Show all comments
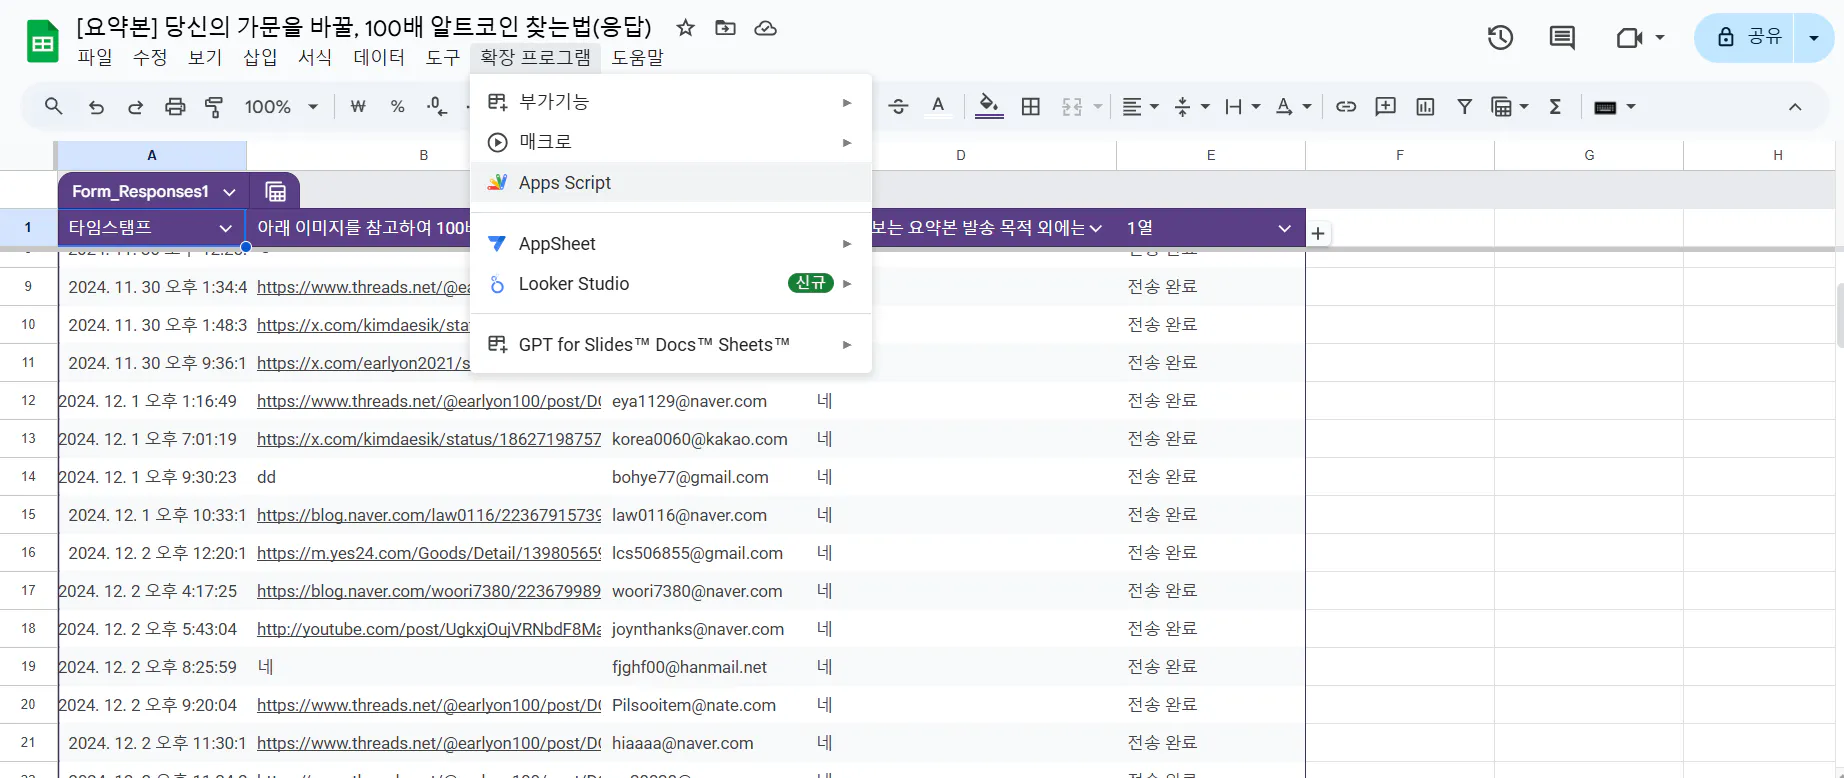 [x=1561, y=38]
